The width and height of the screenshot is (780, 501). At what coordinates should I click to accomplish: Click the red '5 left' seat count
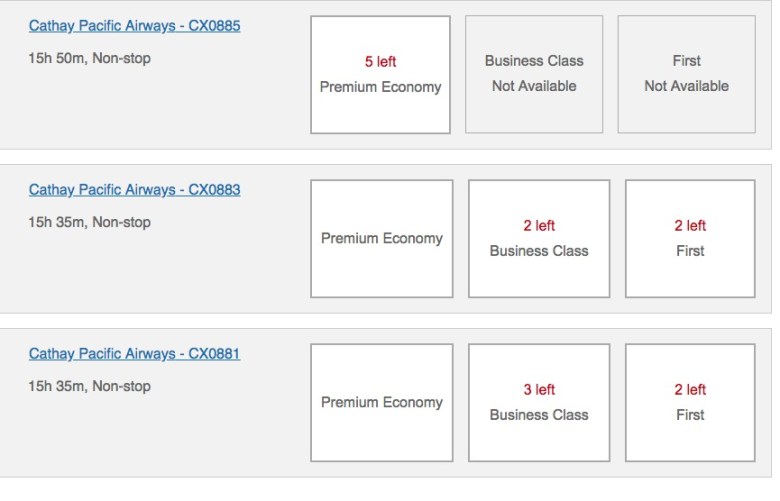tap(380, 62)
